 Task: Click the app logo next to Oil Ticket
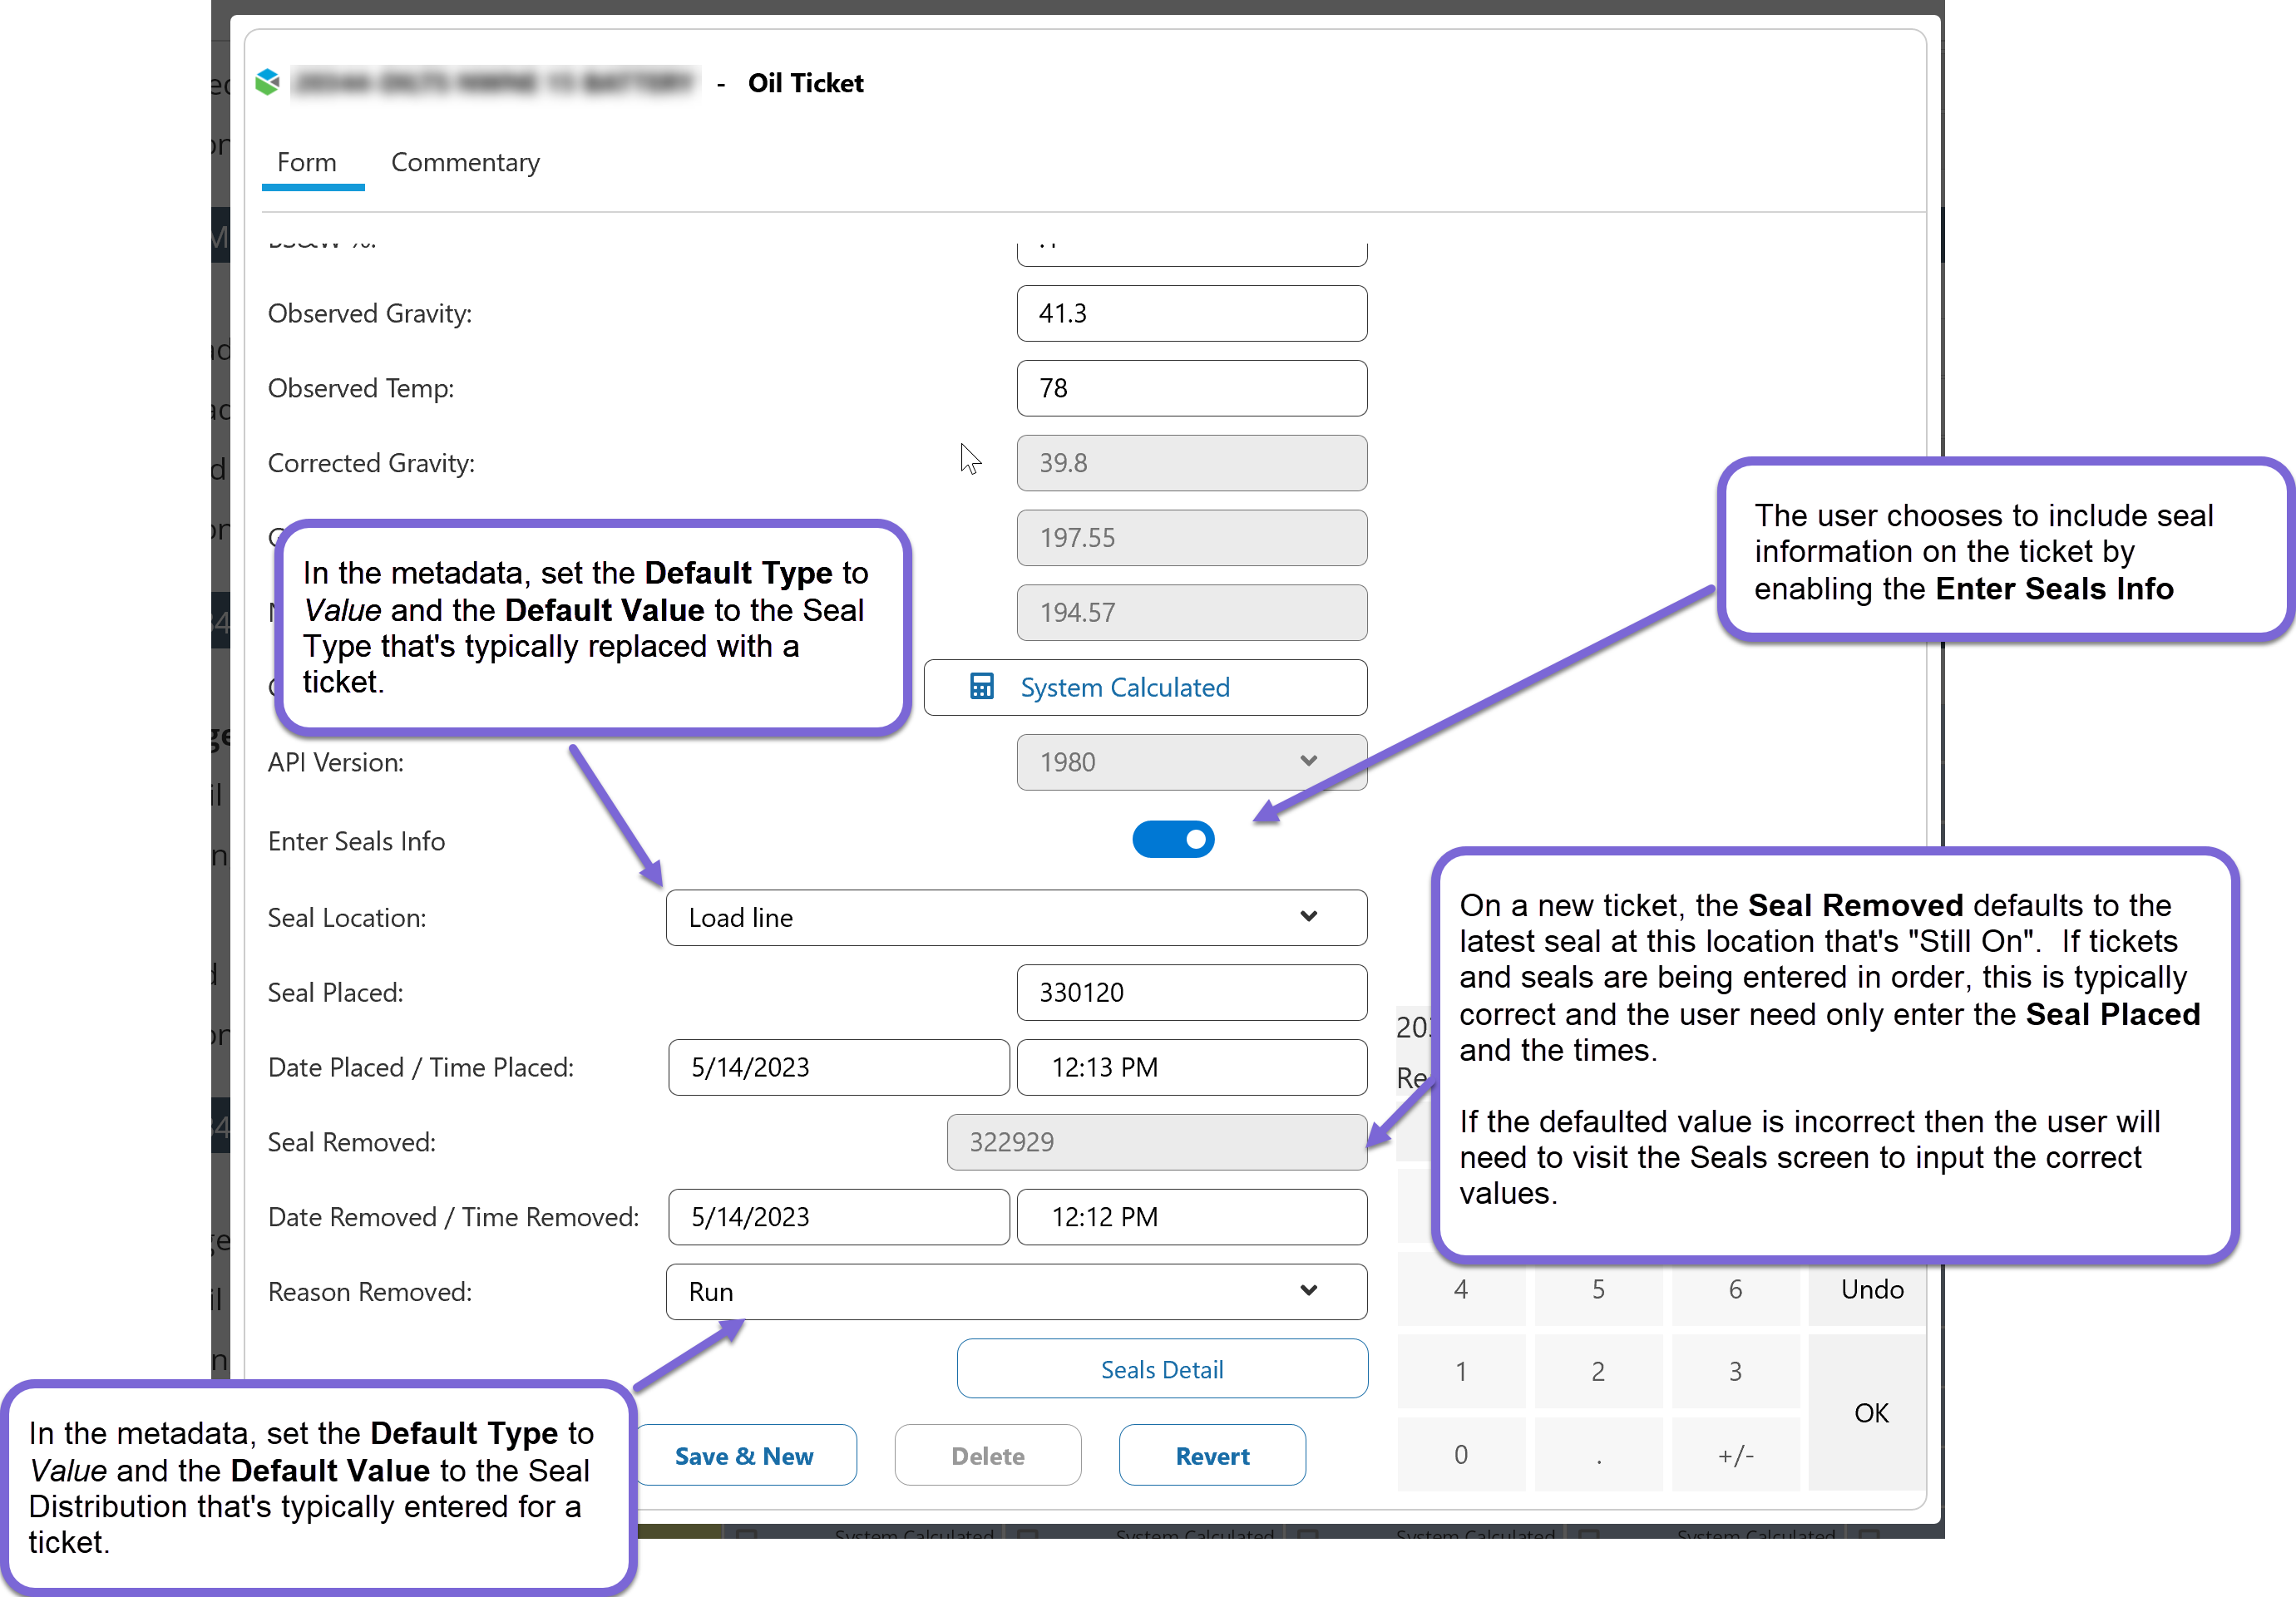[x=267, y=82]
